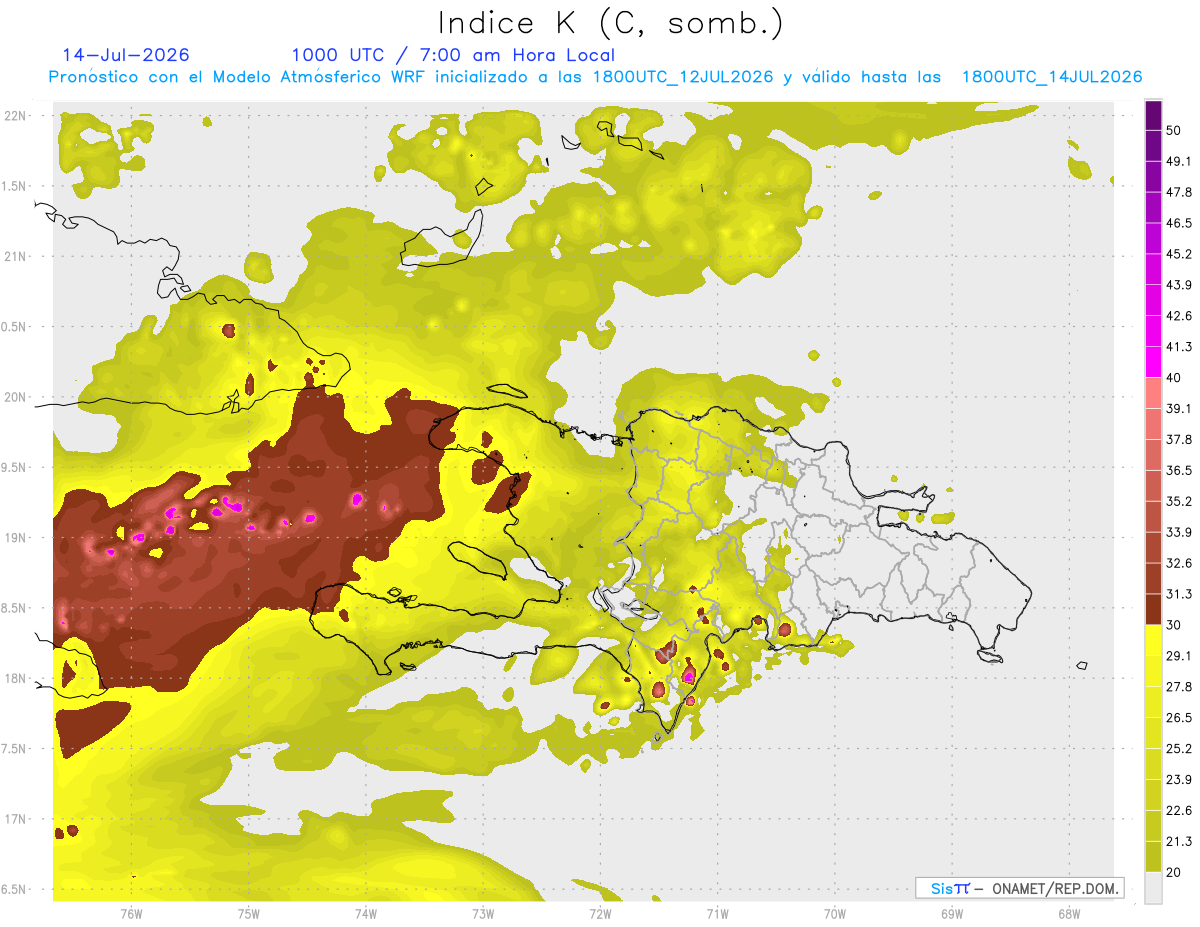
Task: Click "1000 UTC / 7:00 am Hora Local"
Action: coord(453,56)
